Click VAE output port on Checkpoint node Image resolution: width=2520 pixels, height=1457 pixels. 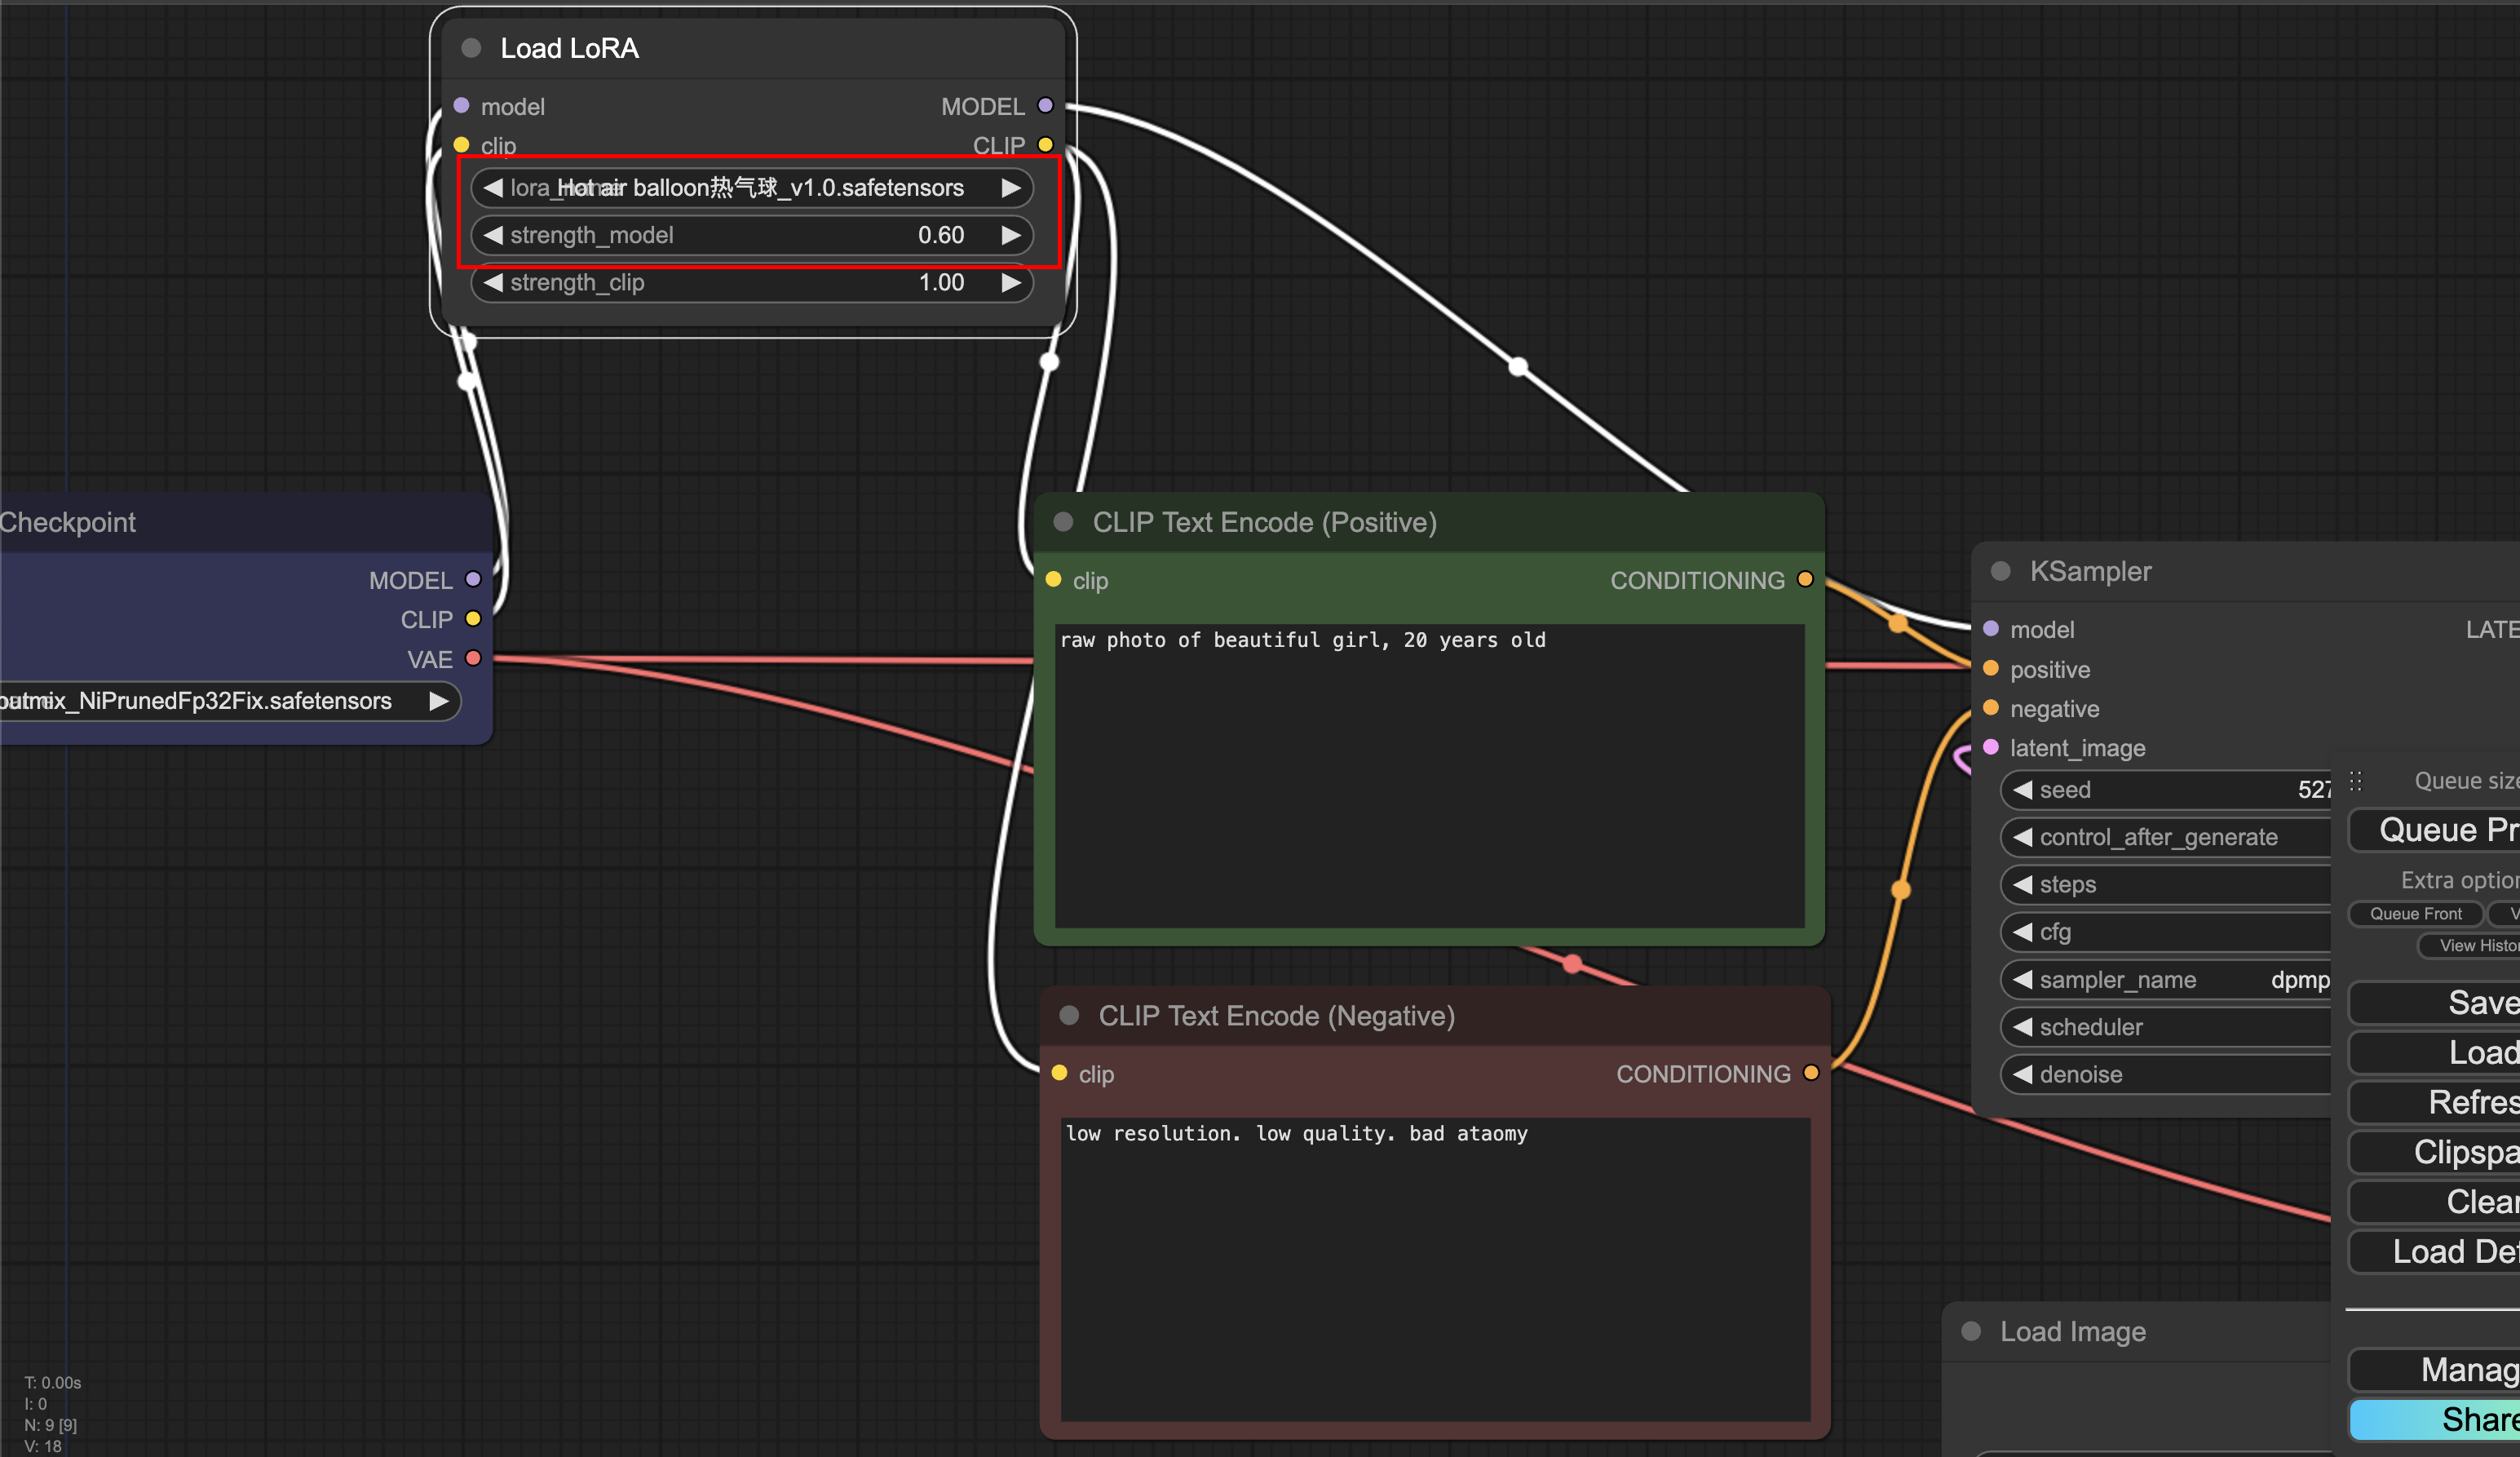[474, 659]
